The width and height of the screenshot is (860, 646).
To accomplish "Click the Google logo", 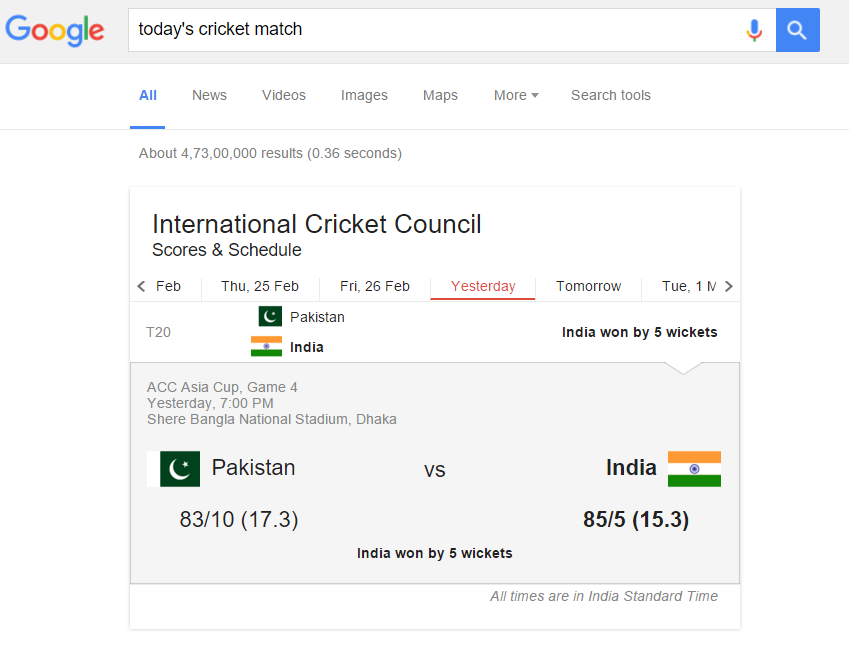I will (54, 30).
